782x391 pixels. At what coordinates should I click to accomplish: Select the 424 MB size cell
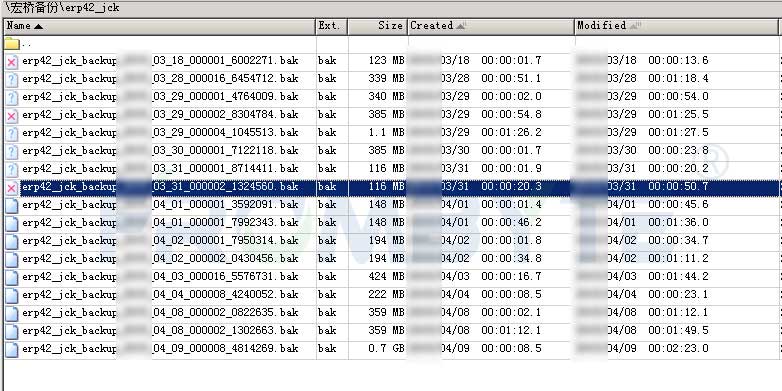click(x=387, y=277)
